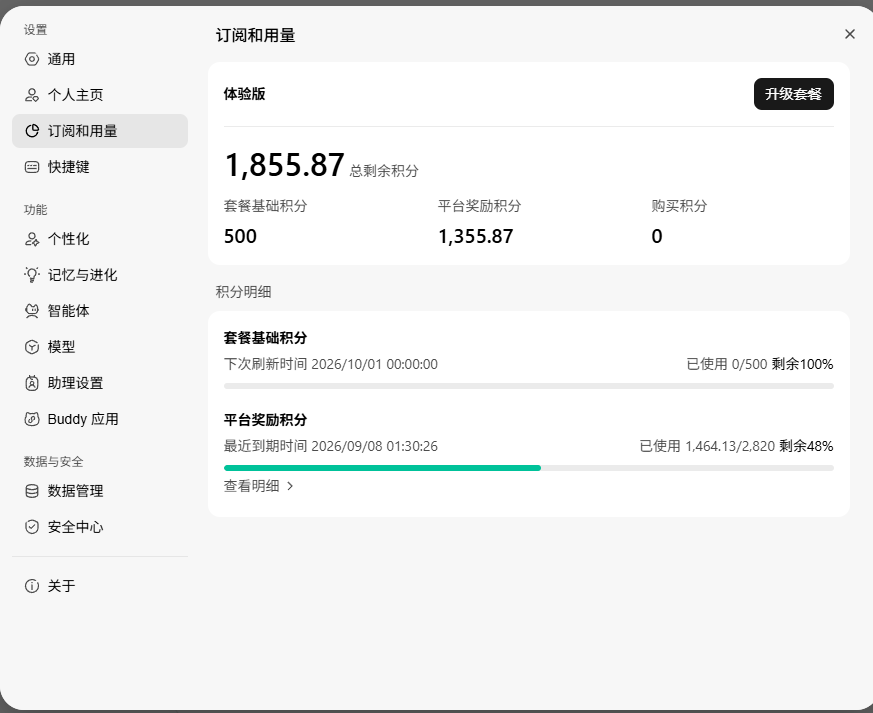Click the 1,355.87 platform reward points value

(475, 237)
